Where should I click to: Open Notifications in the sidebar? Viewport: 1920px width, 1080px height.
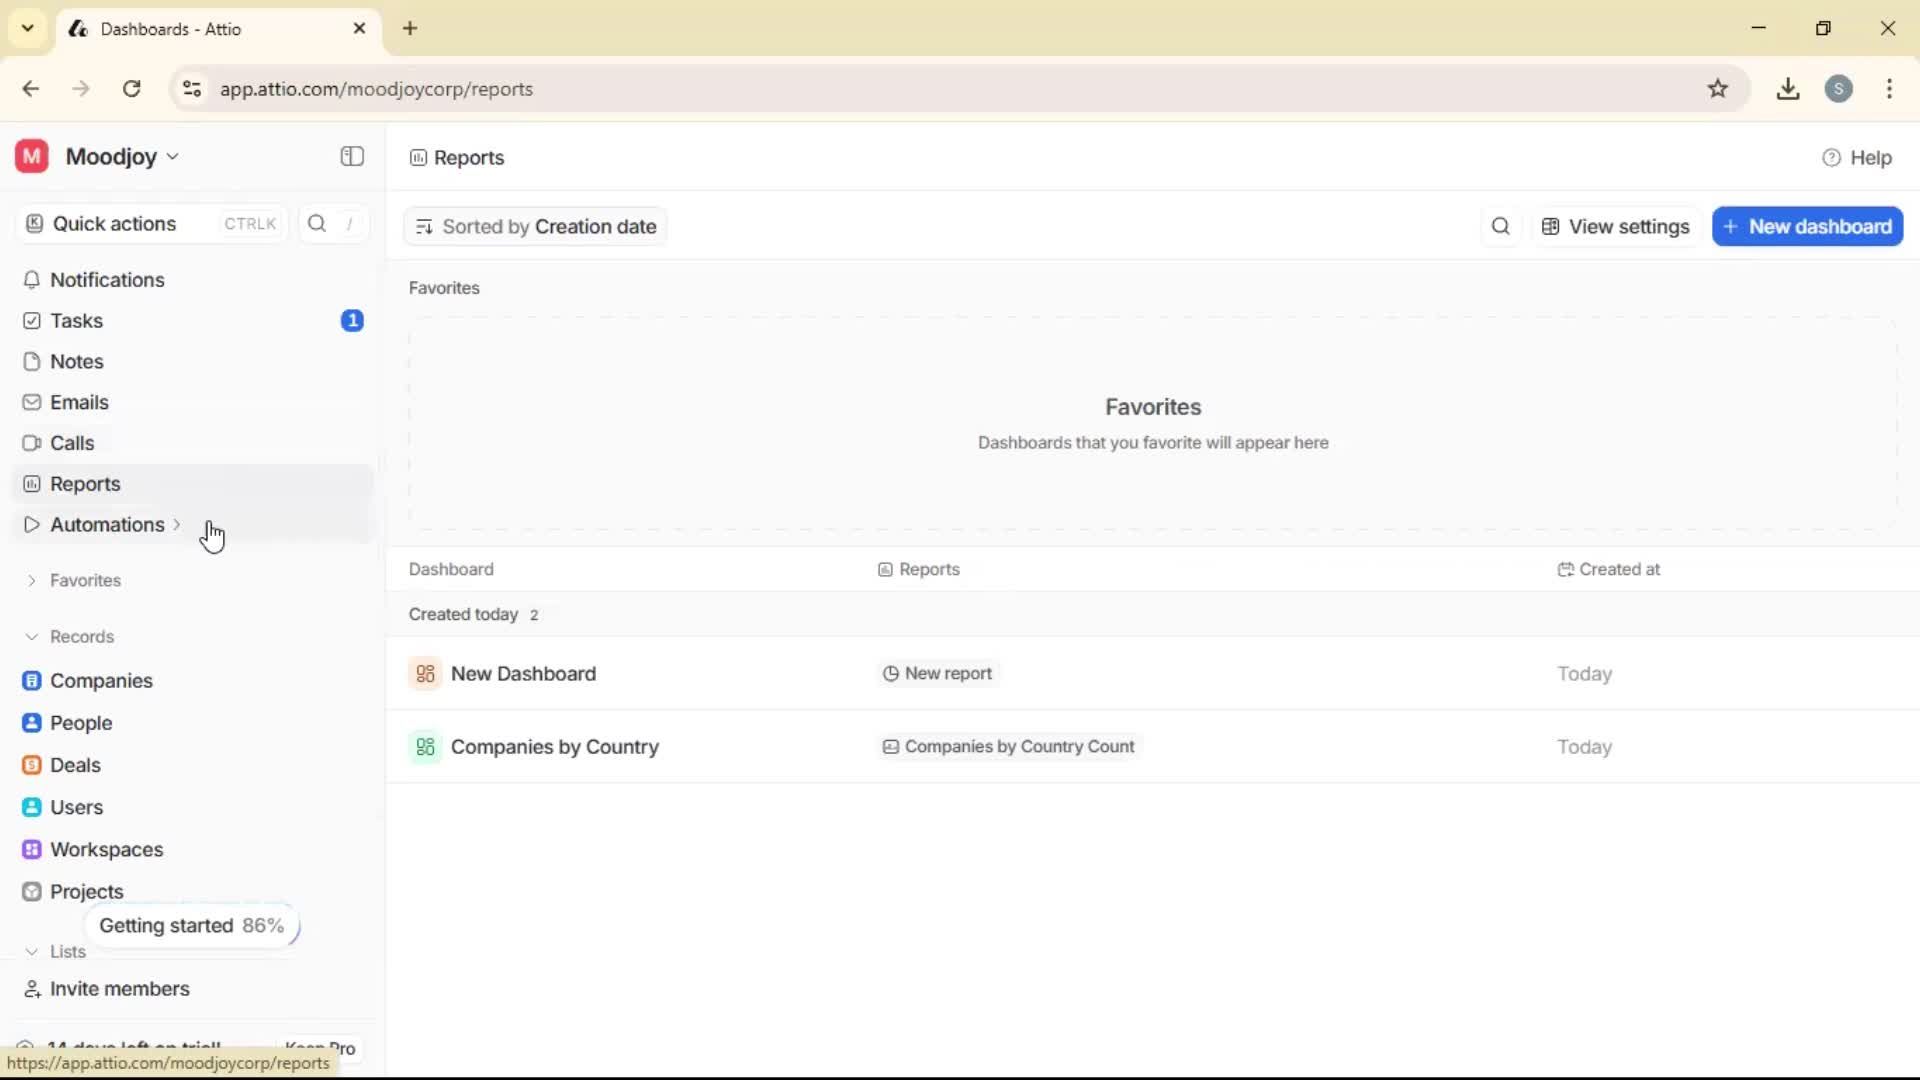coord(107,280)
